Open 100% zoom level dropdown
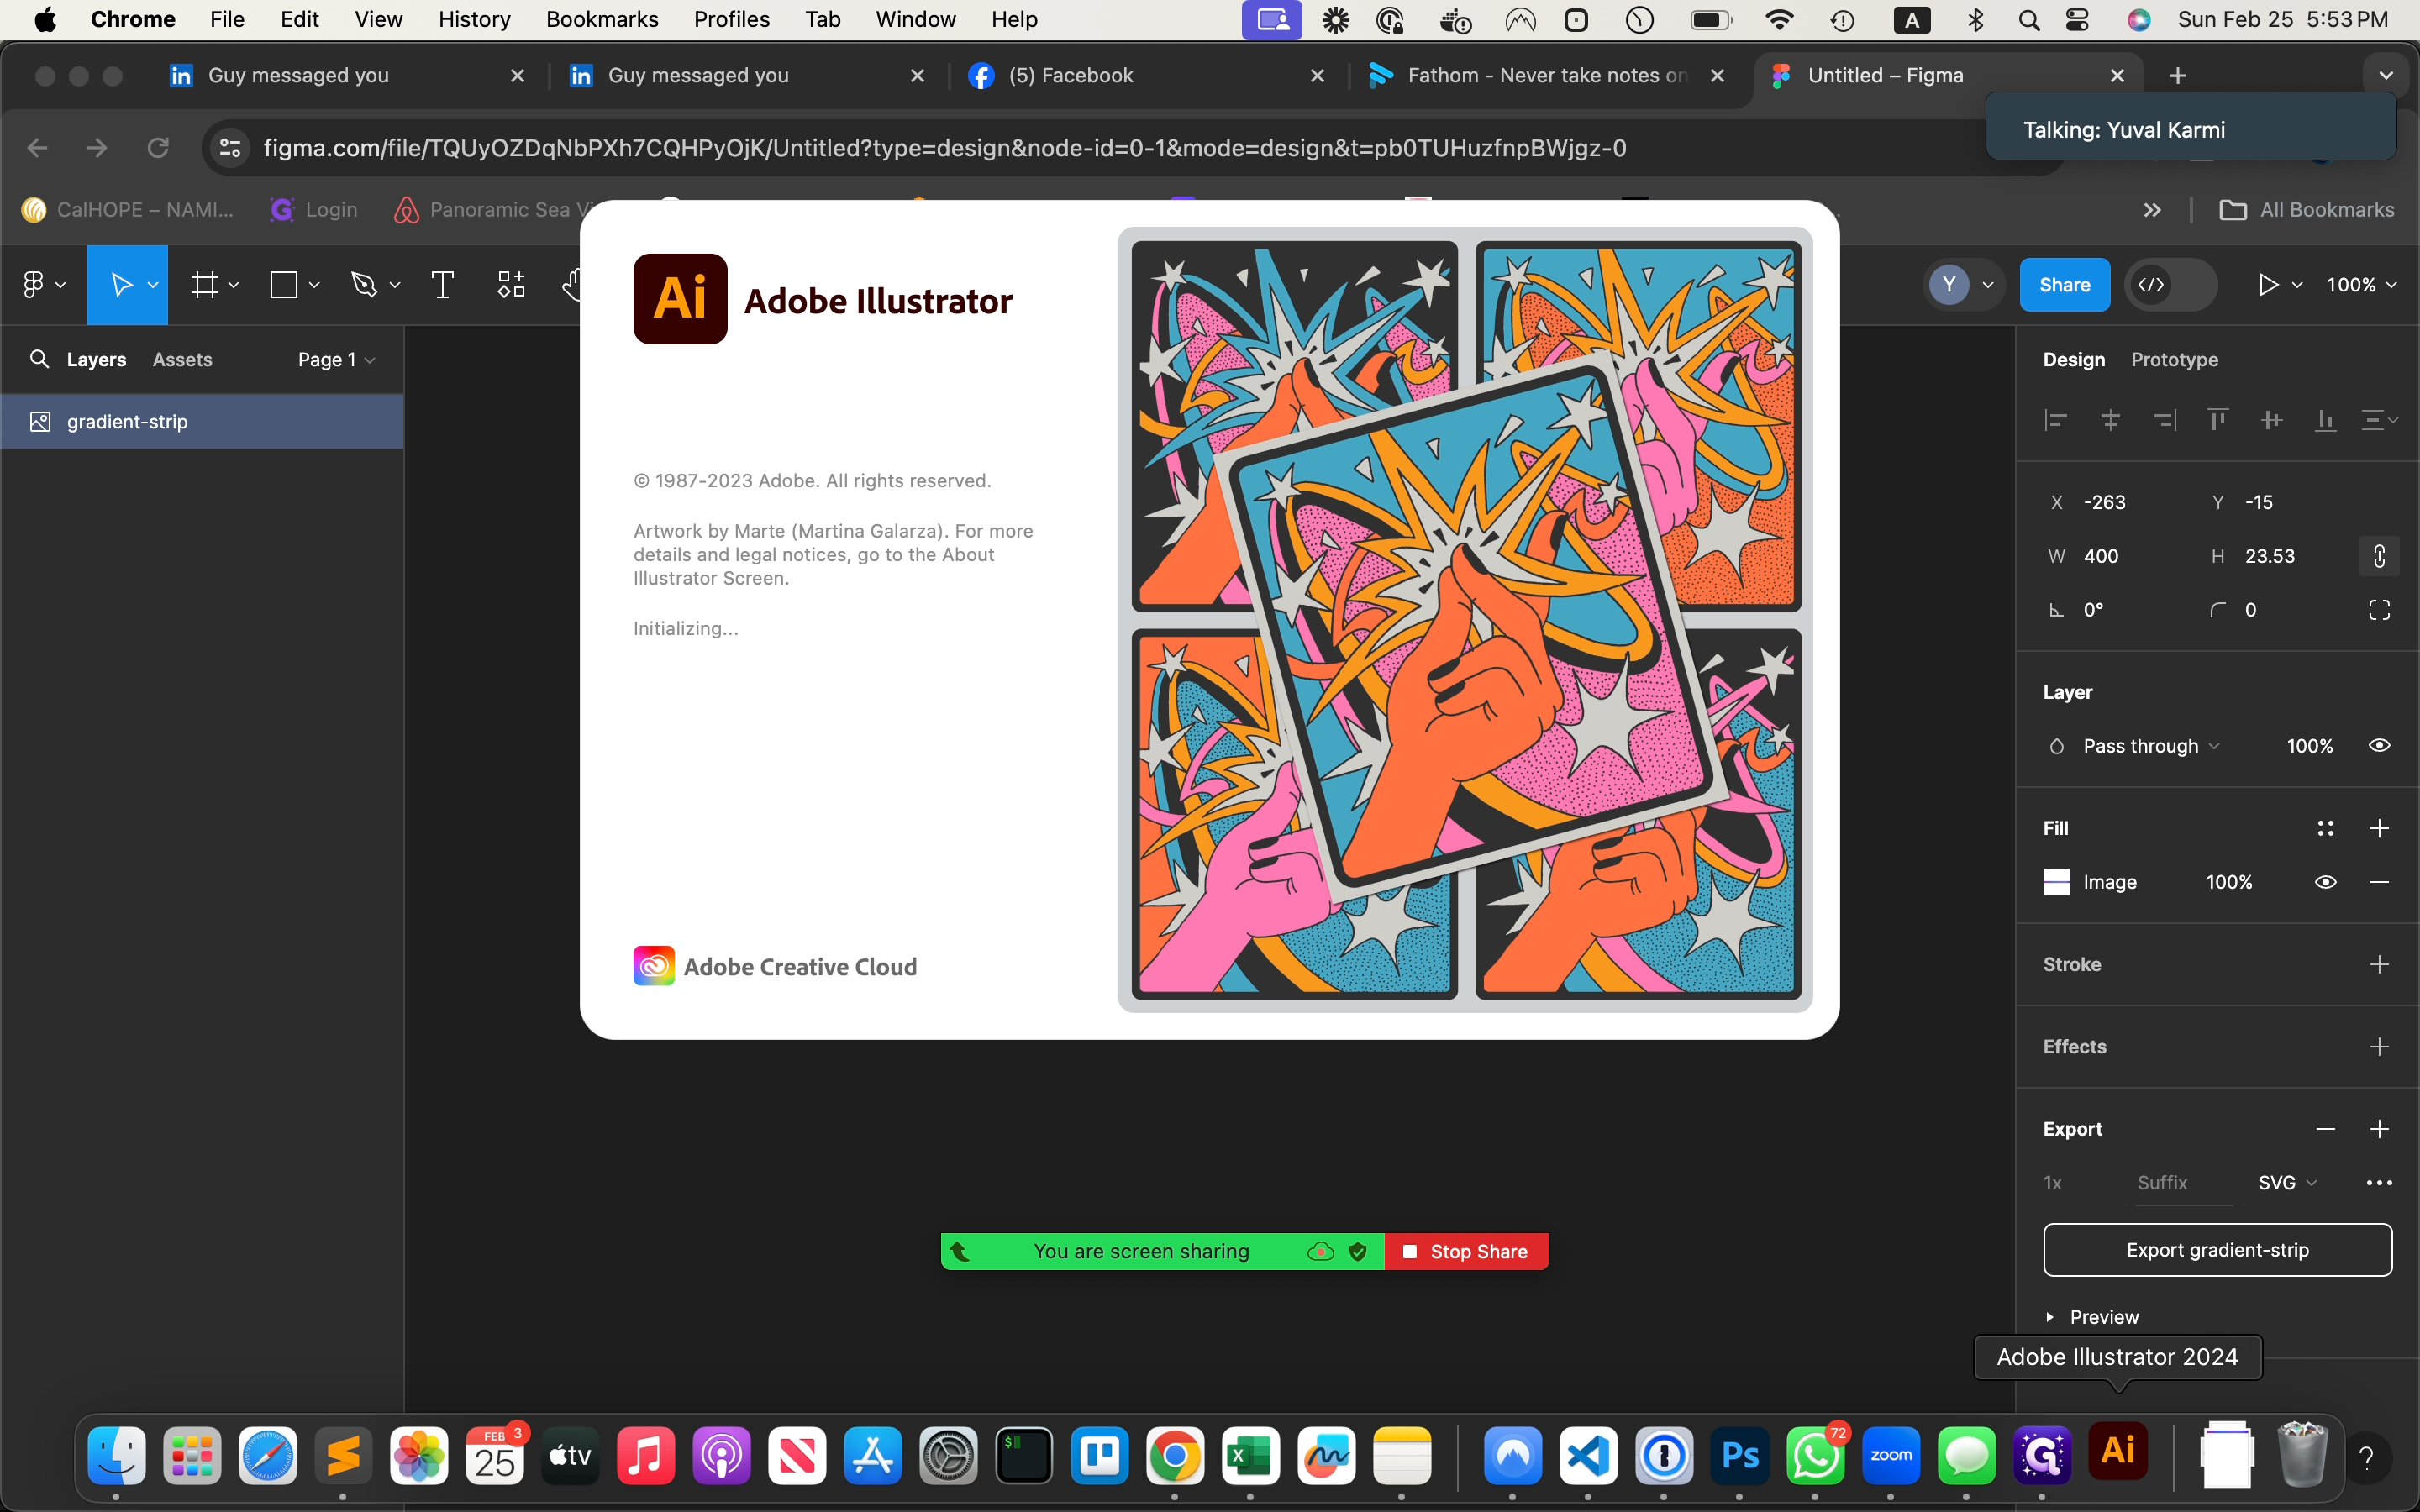Image resolution: width=2420 pixels, height=1512 pixels. (x=2360, y=285)
